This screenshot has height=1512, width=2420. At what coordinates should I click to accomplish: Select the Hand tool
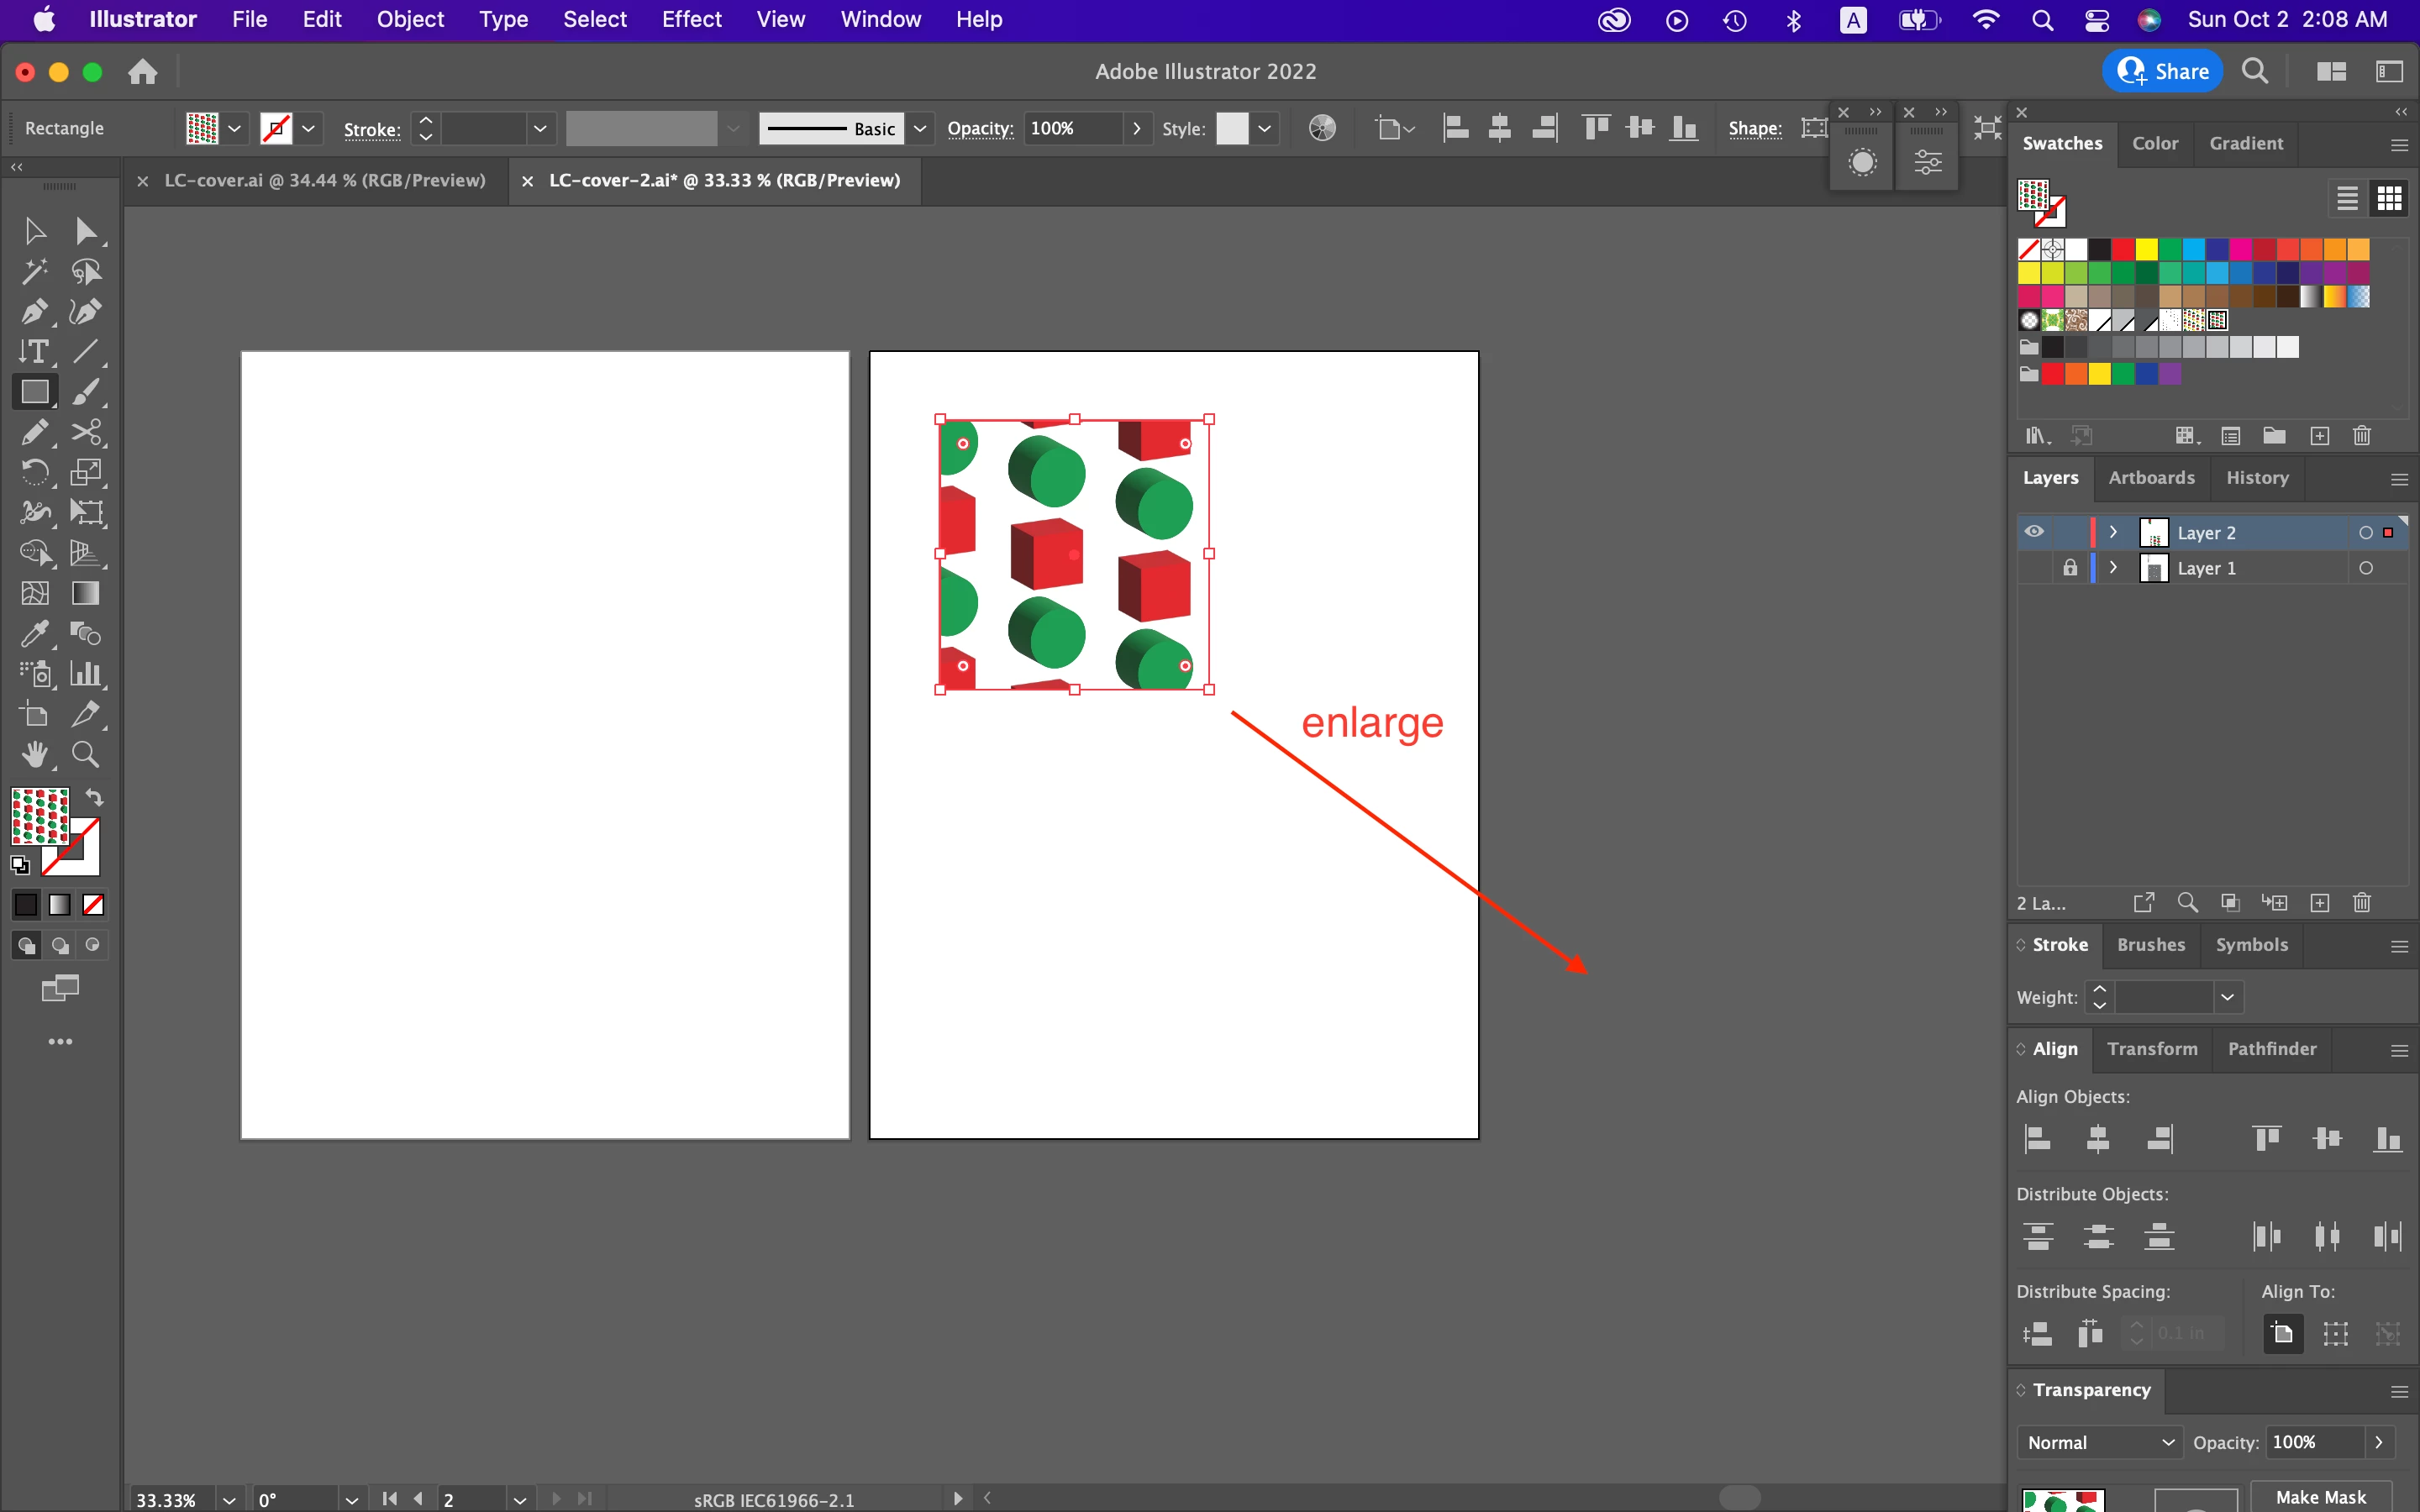coord(35,755)
